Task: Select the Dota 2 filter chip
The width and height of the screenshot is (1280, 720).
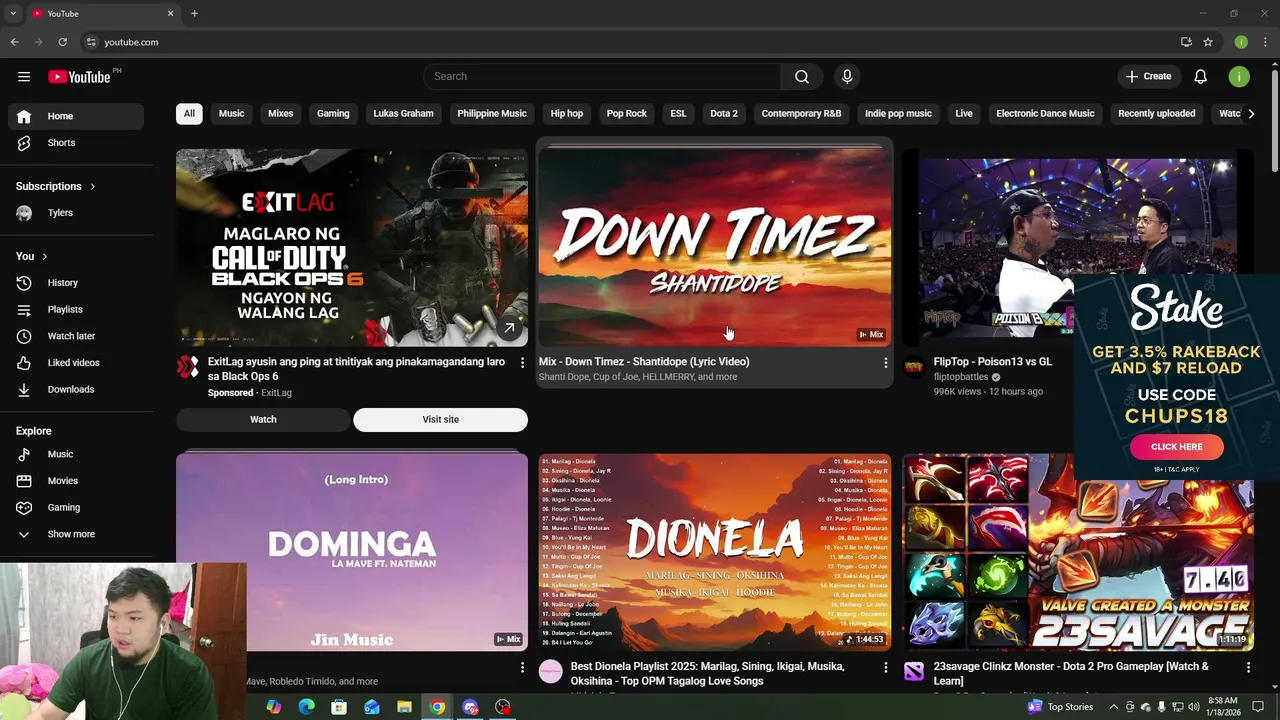Action: point(724,113)
